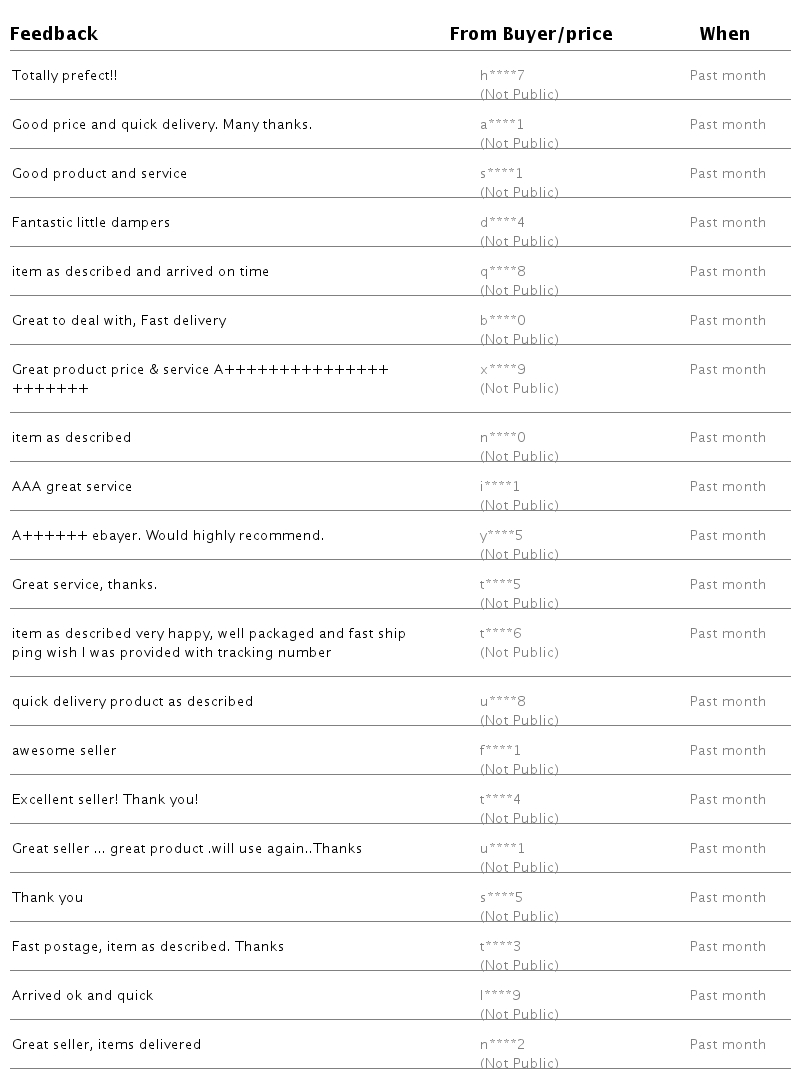
Task: Open buyer y****5's profile link
Action: coord(501,536)
